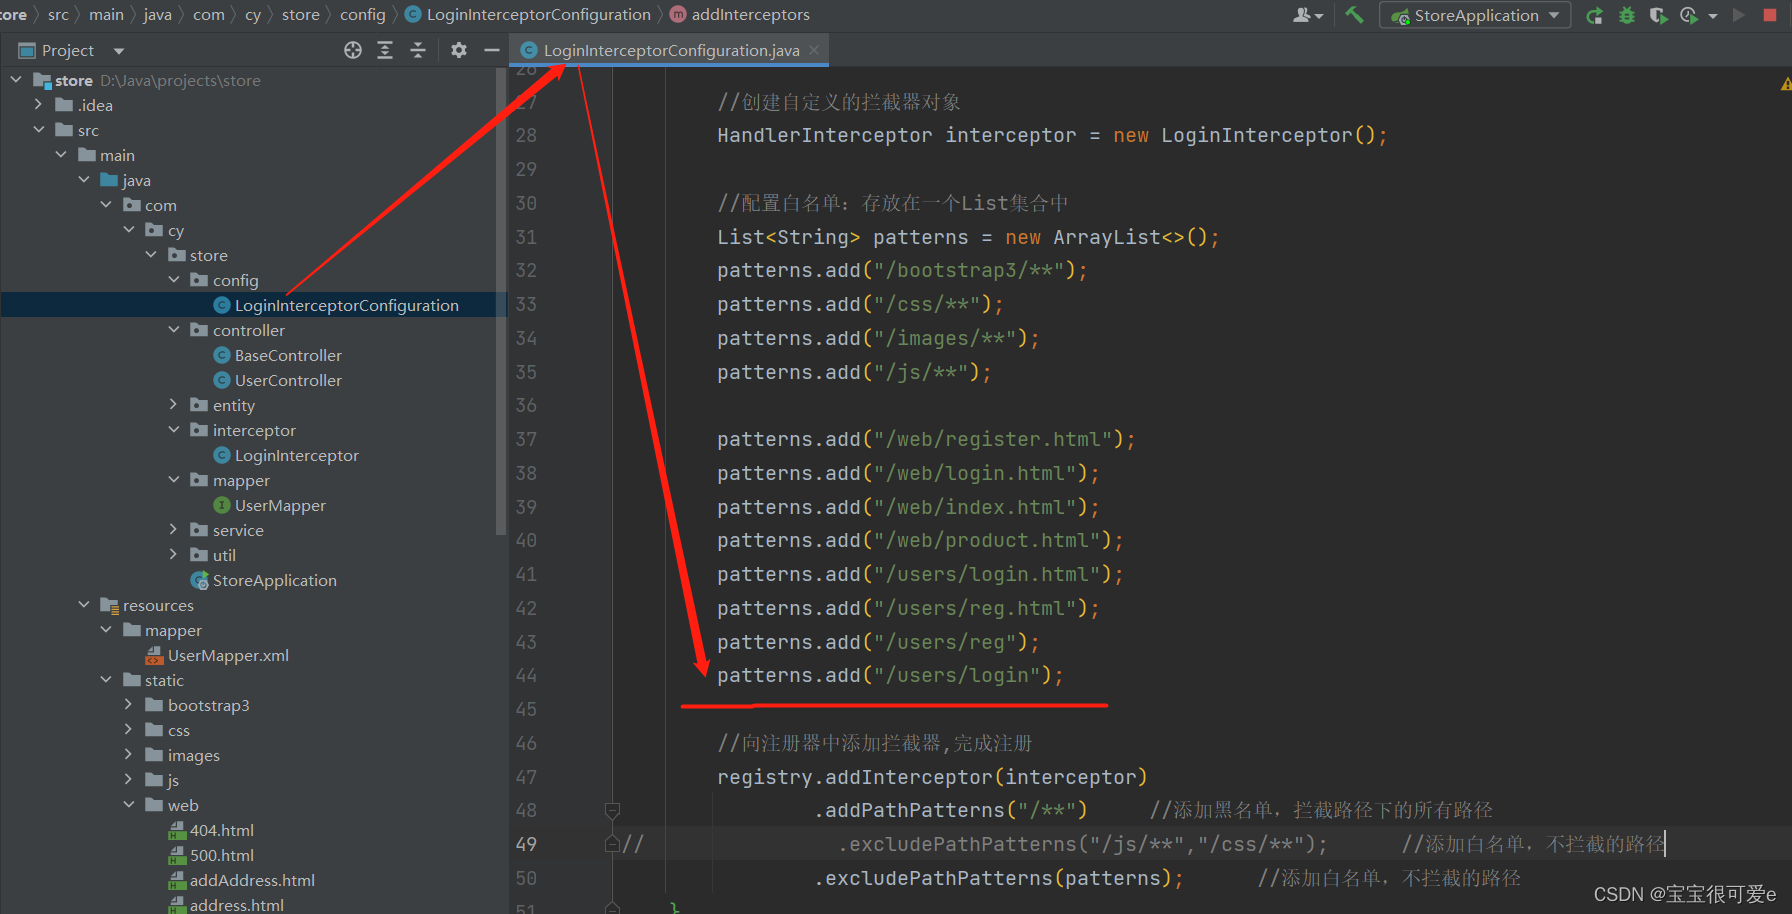Collapse the src folder
Viewport: 1792px width, 914px height.
(x=38, y=129)
